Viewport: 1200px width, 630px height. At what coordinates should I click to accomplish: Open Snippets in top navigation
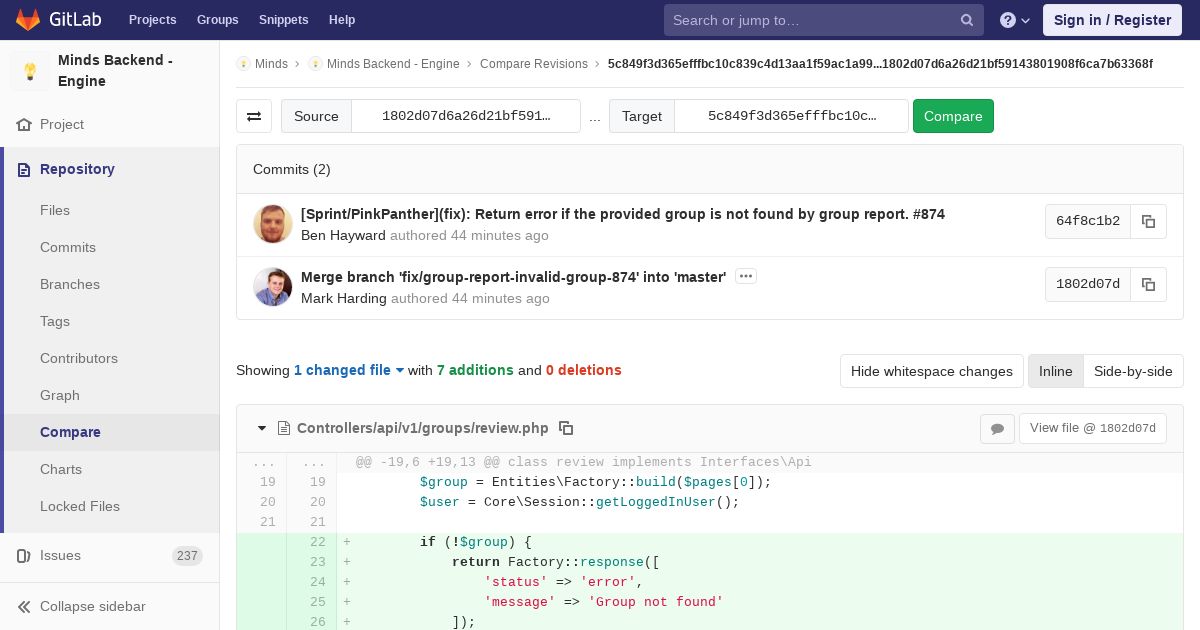pyautogui.click(x=284, y=20)
